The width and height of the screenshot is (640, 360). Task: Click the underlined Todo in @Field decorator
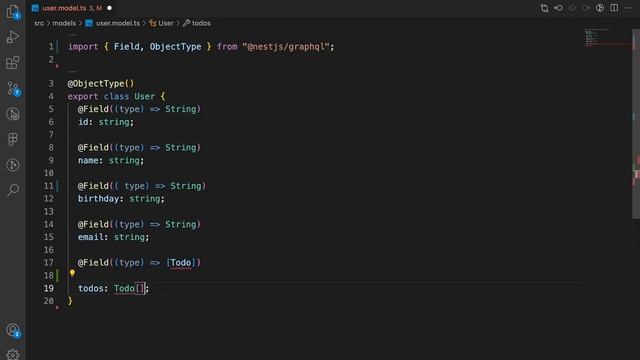[x=180, y=262]
